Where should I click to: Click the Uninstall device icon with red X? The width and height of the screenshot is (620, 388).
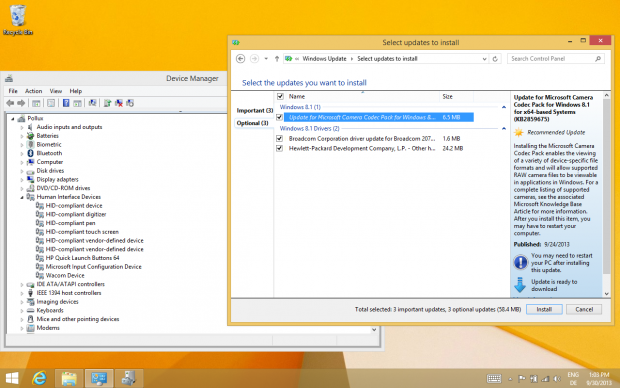[x=119, y=103]
